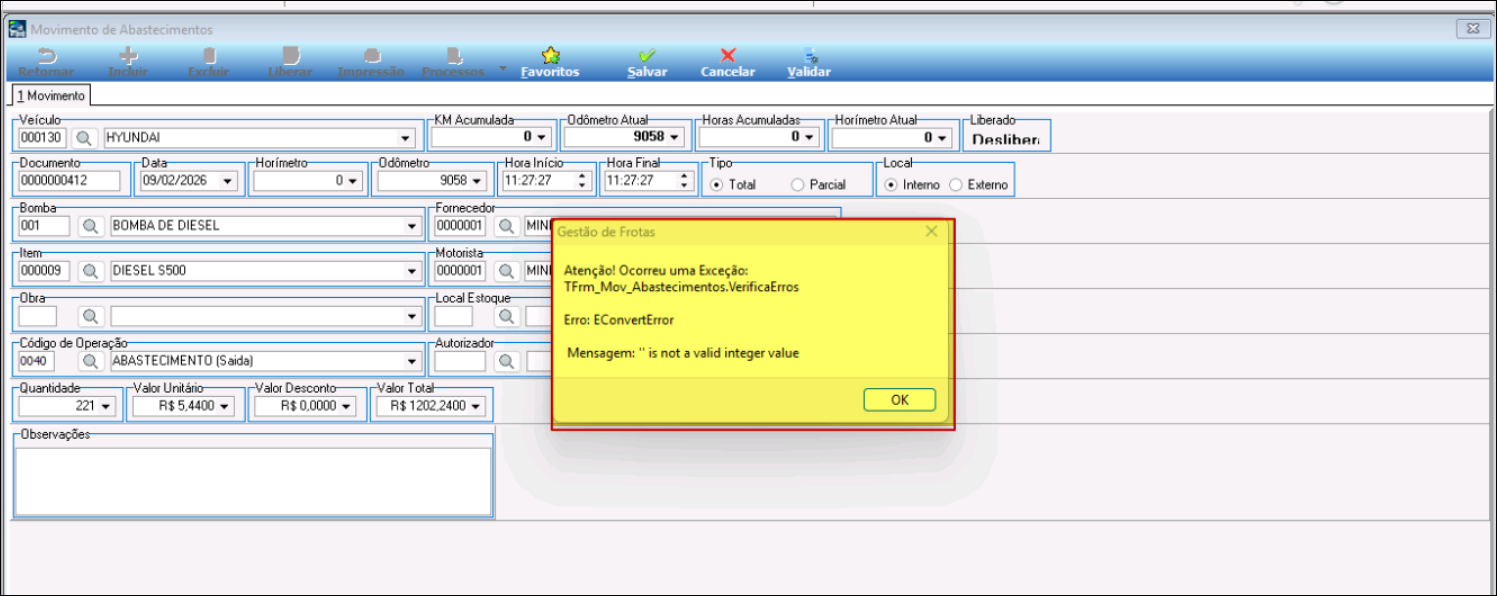Expand the DIESEL S500 item dropdown
Screen dimensions: 1497x596
coord(411,271)
